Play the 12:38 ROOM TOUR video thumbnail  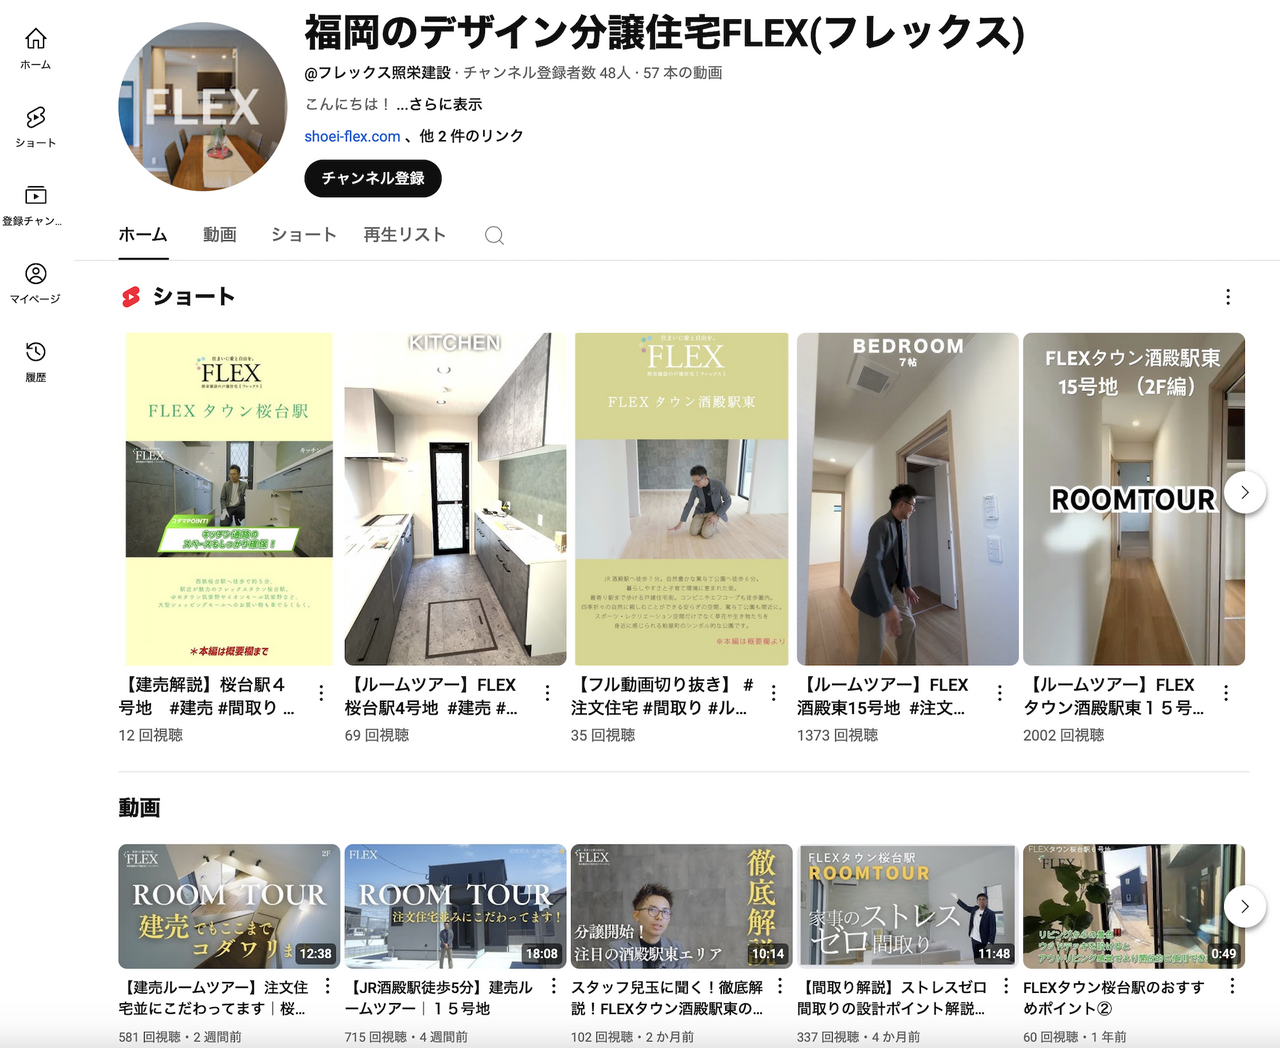click(229, 906)
